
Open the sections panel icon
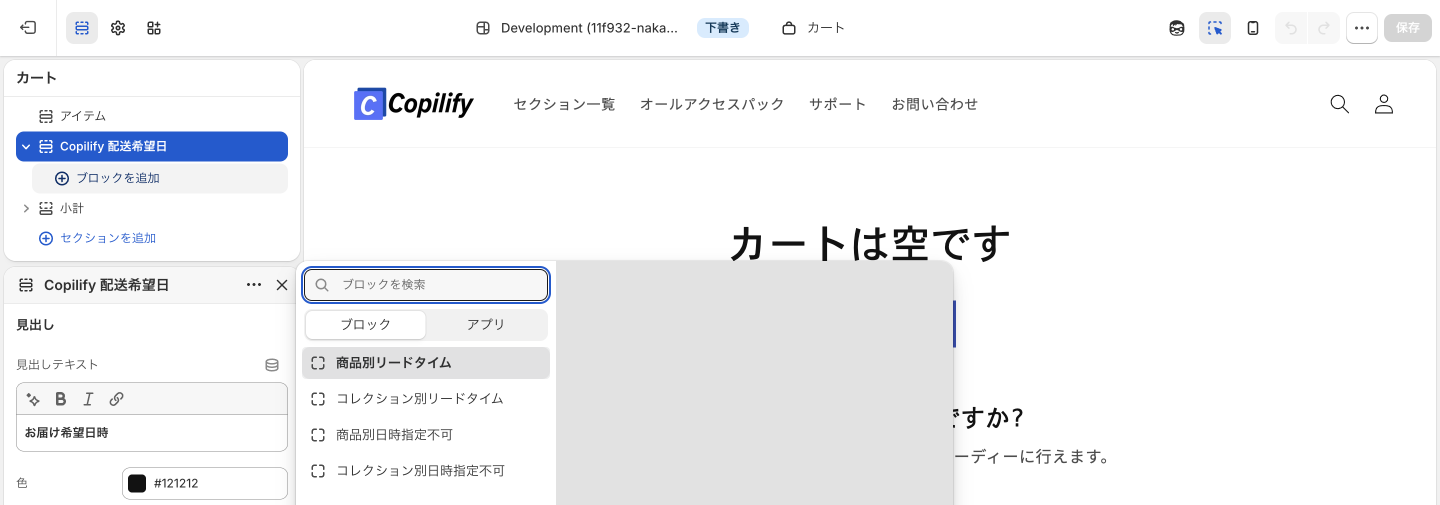(82, 28)
